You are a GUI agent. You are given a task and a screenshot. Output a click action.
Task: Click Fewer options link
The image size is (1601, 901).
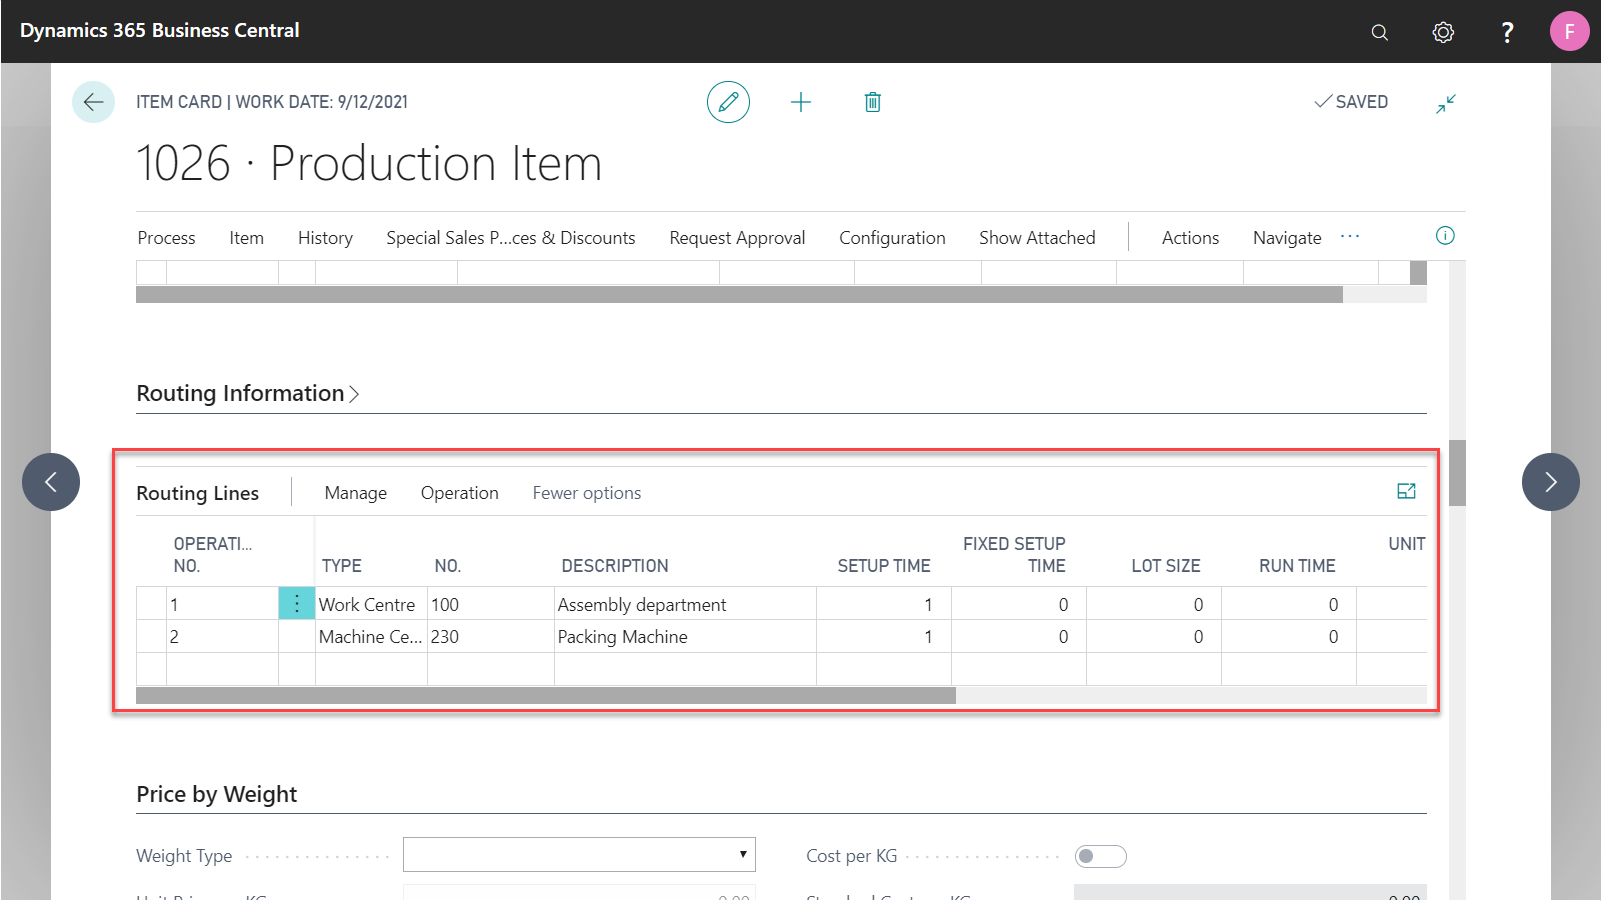click(x=587, y=493)
